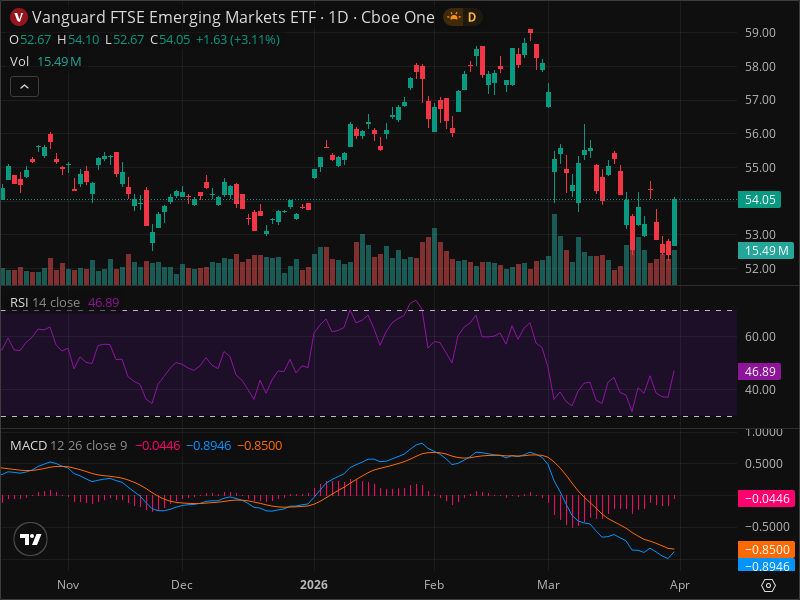Click the last green candle near 54.05
The image size is (800, 600).
click(674, 222)
